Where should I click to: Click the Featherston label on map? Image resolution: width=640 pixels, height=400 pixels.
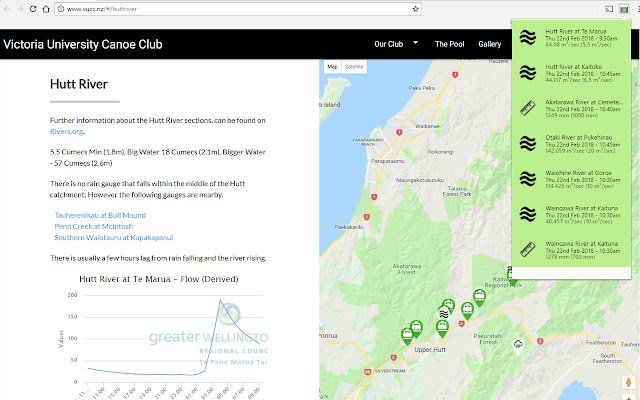point(601,342)
